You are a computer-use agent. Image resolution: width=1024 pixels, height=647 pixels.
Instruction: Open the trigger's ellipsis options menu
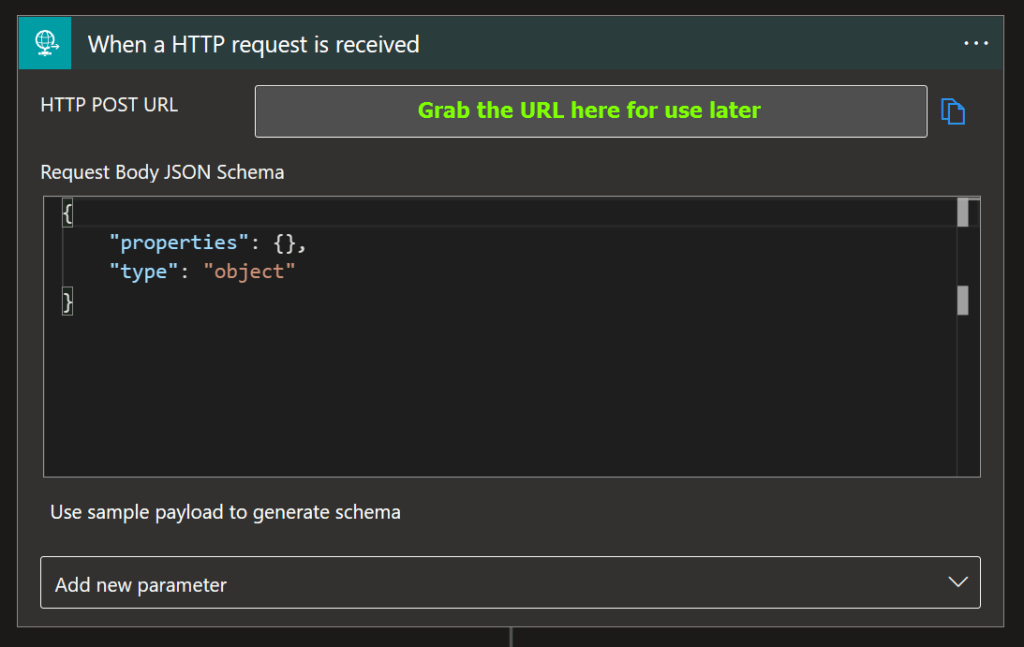pos(975,43)
